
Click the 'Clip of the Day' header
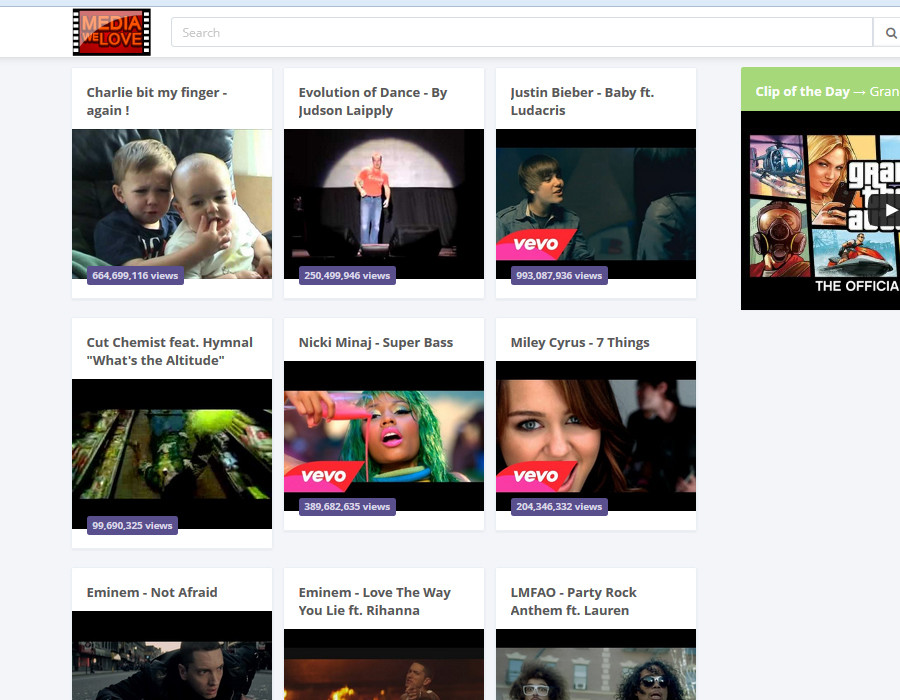(820, 89)
